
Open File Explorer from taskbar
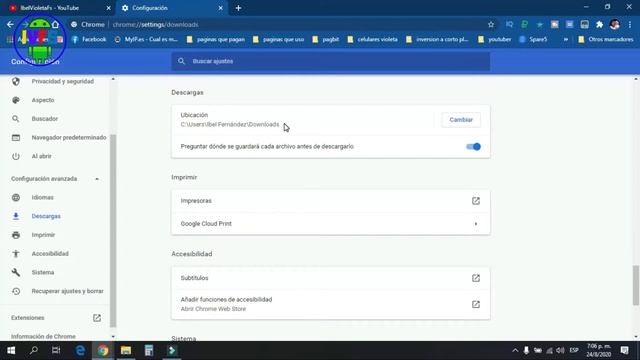(x=126, y=351)
